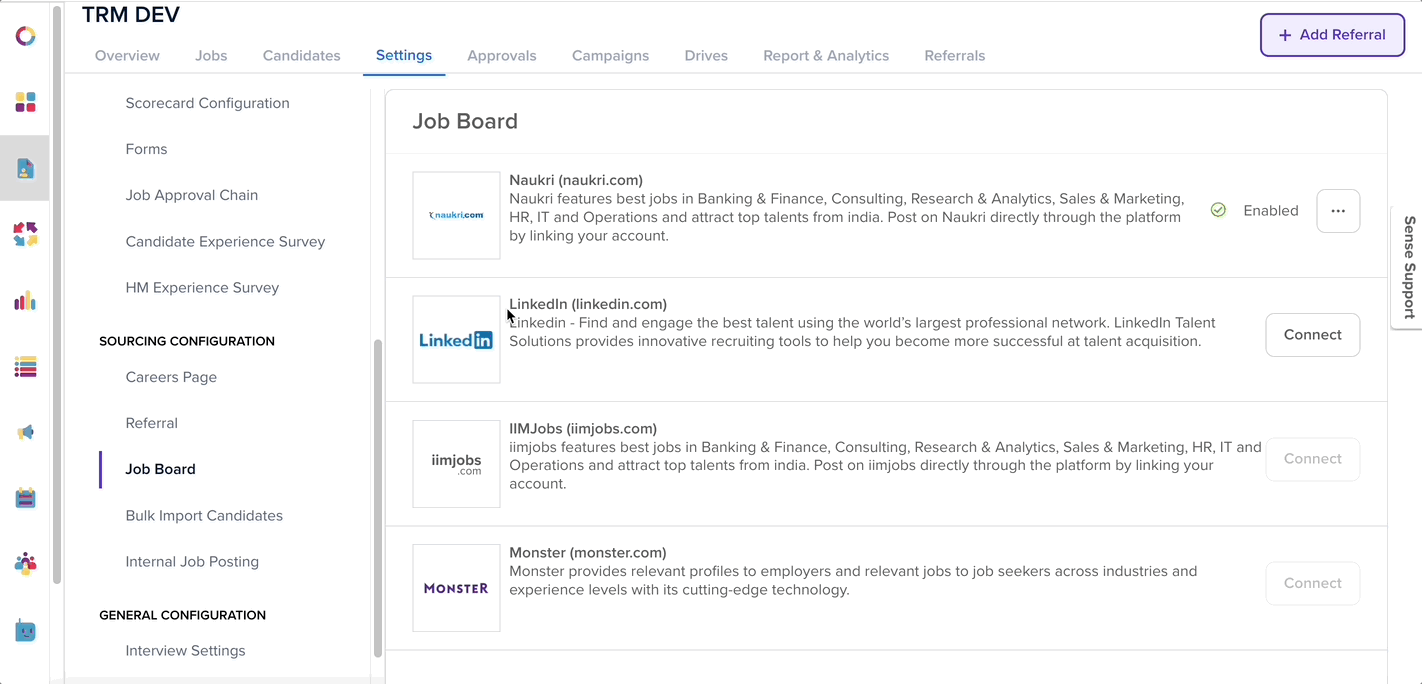Open the four-arrows icon in left sidebar
Viewport: 1422px width, 684px height.
[26, 234]
